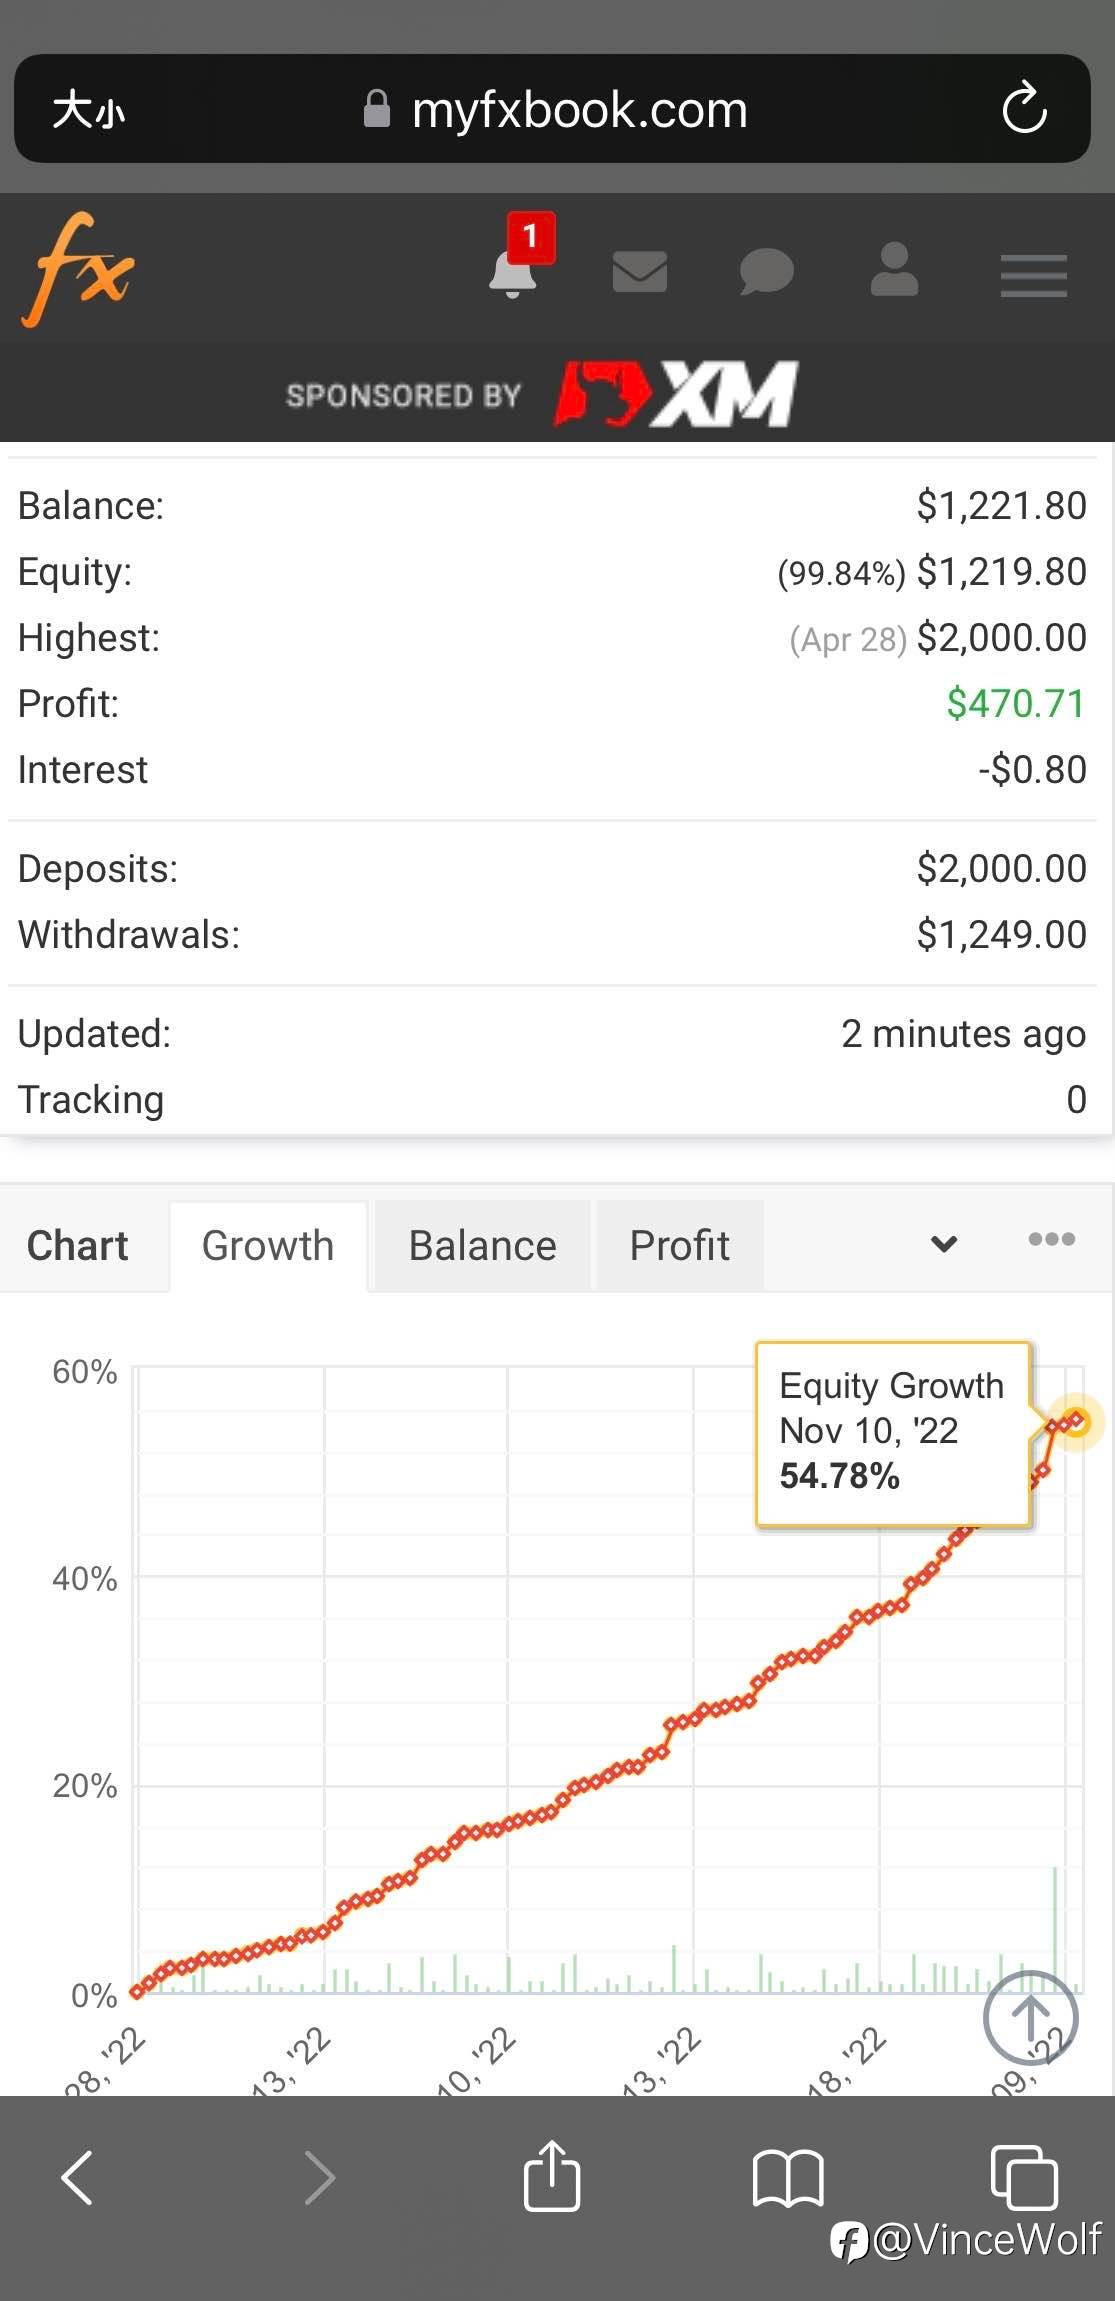This screenshot has height=2301, width=1115.
Task: Go back to previous page
Action: point(78,2177)
